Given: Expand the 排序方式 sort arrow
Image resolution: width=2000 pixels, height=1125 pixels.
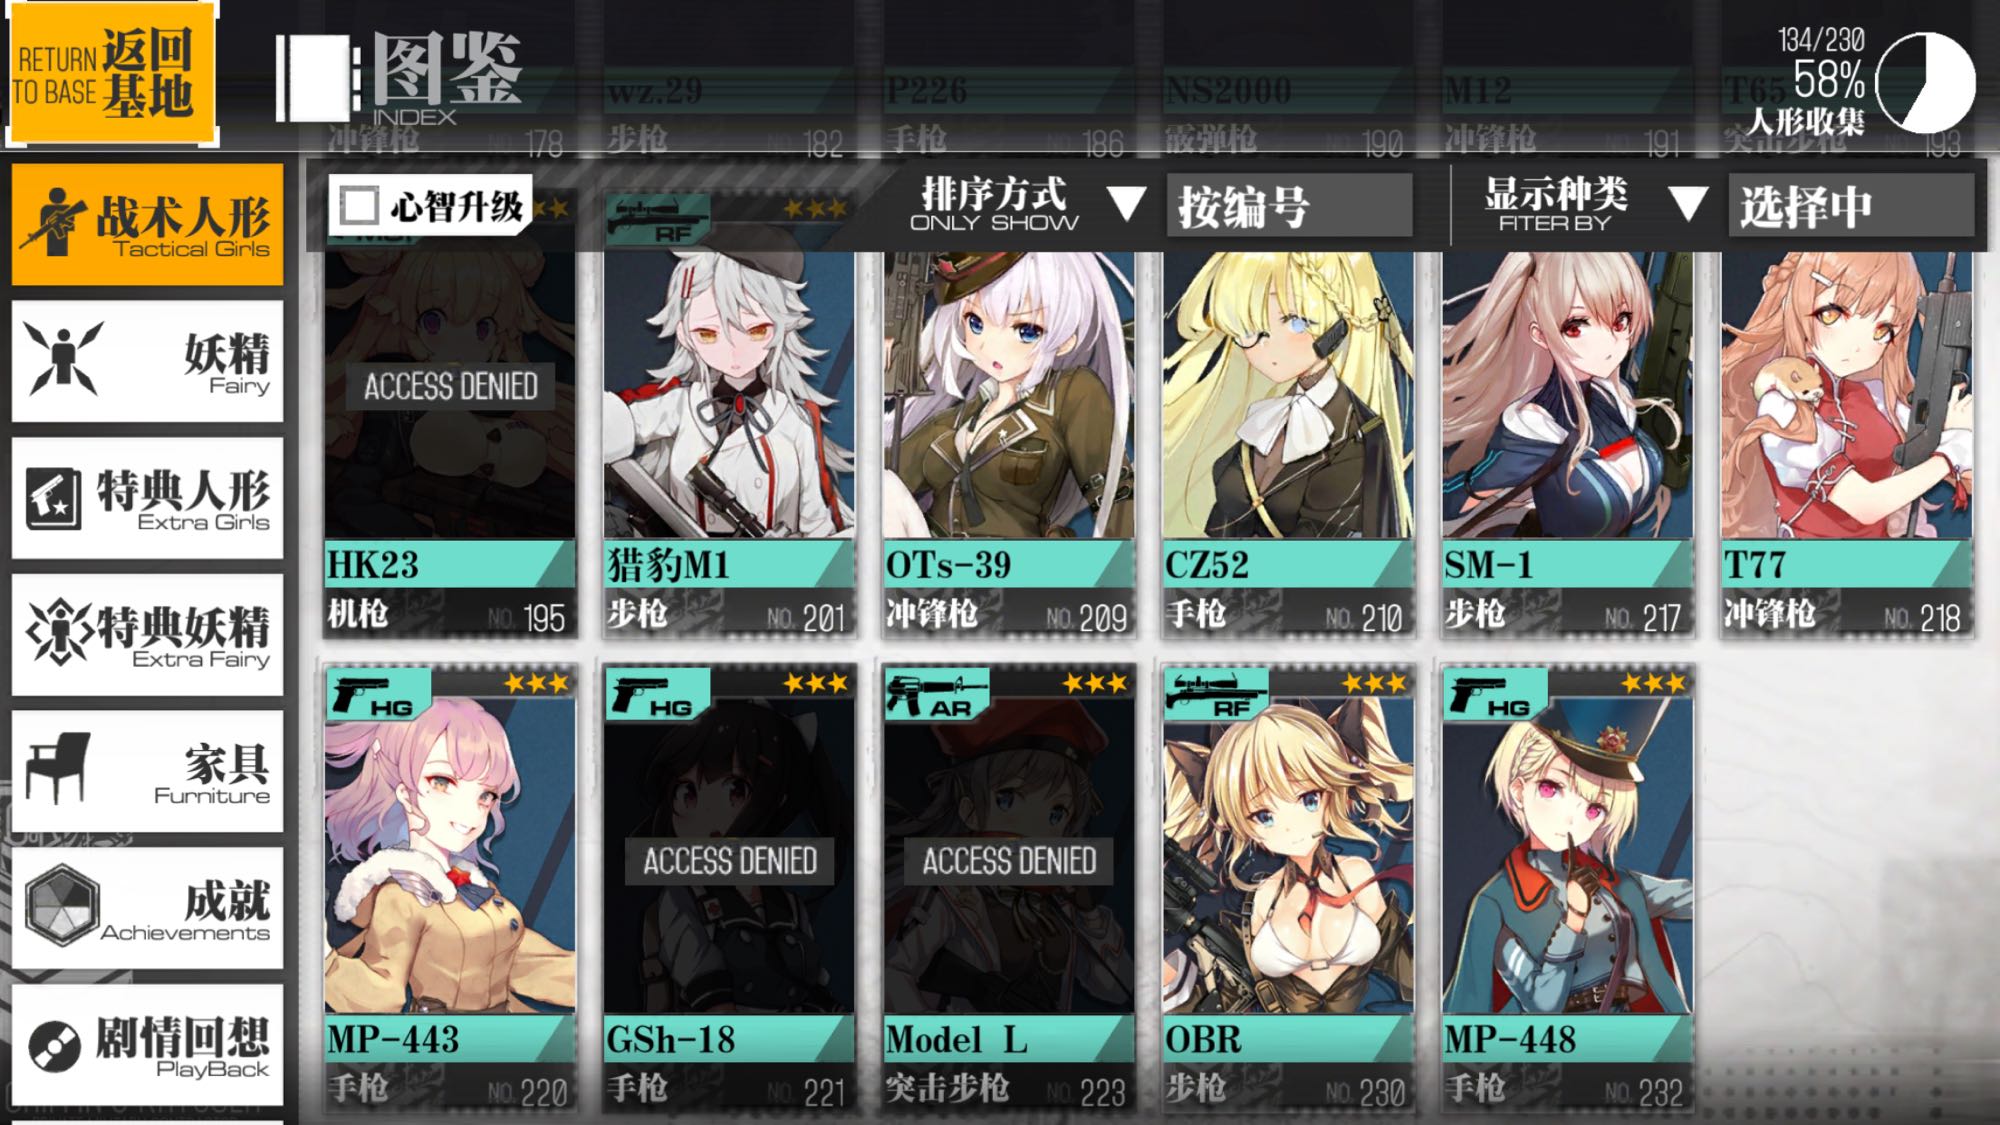Looking at the screenshot, I should coord(1126,204).
